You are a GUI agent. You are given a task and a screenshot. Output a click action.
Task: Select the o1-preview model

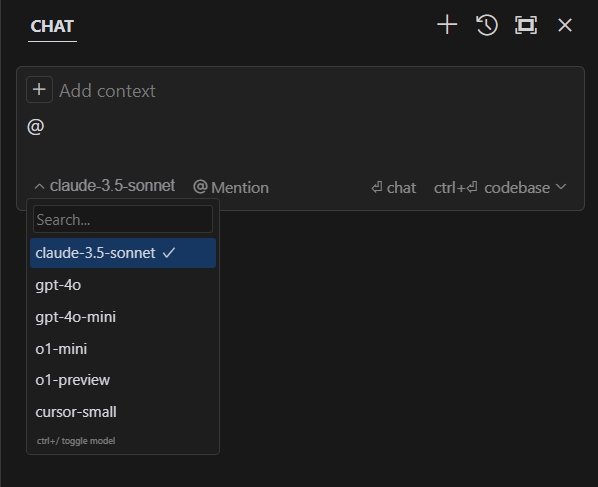pos(123,380)
